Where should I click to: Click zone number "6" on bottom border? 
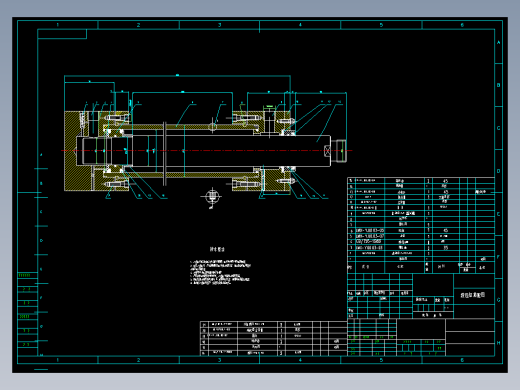[462, 360]
